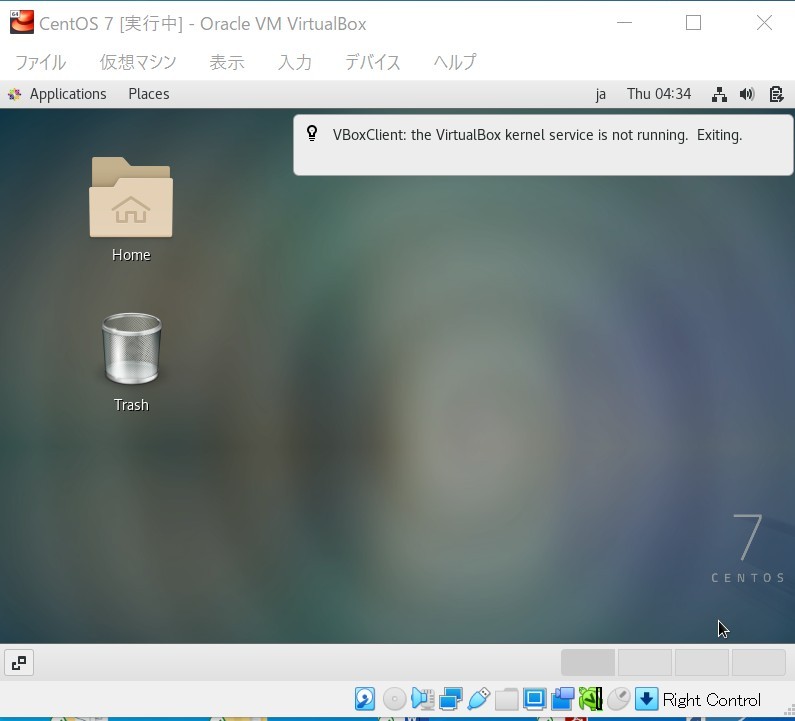
Task: Switch to the fourth workspace
Action: [758, 662]
